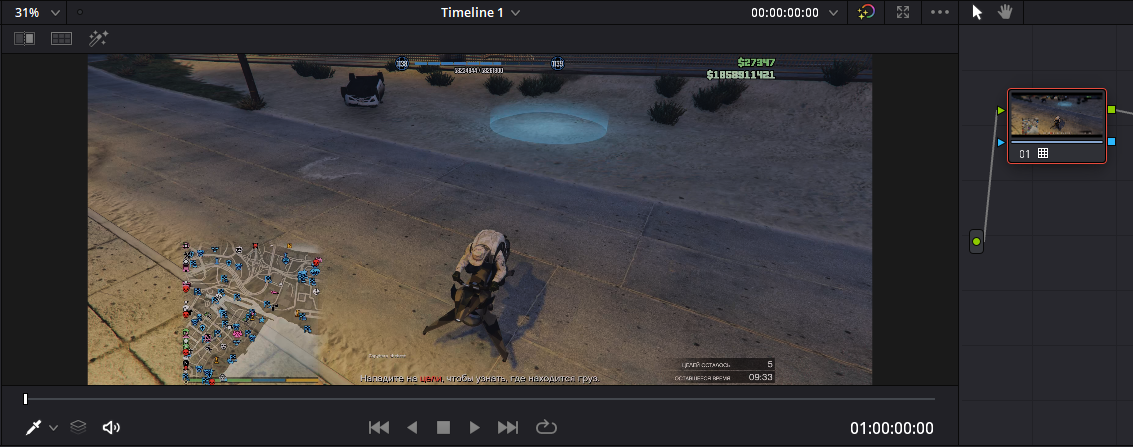Viewport: 1133px width, 447px height.
Task: Toggle the magic wand highlight icon
Action: click(98, 38)
